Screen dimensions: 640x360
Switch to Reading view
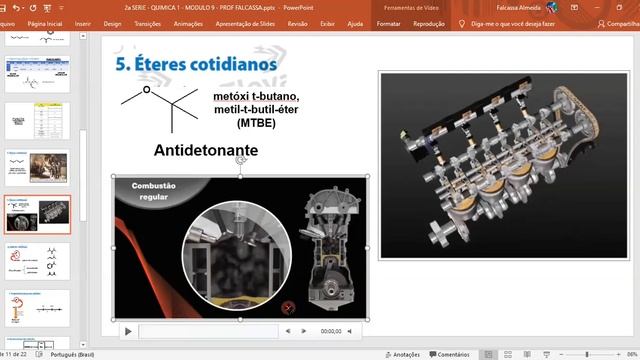coord(527,354)
